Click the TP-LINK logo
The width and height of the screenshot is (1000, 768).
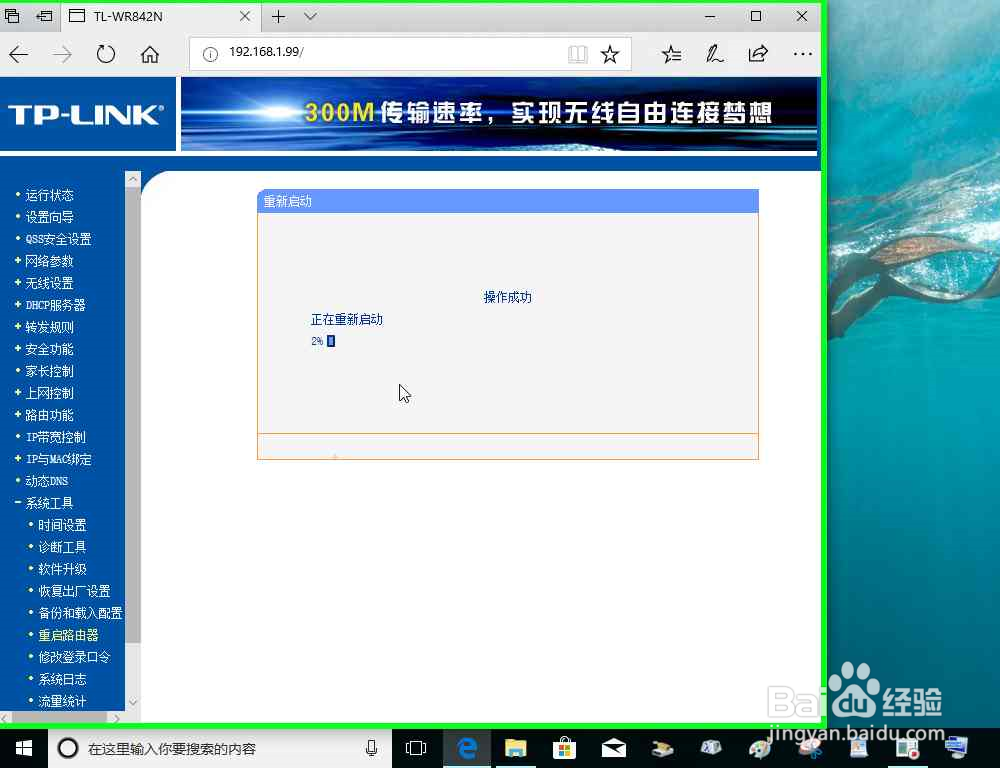coord(87,114)
